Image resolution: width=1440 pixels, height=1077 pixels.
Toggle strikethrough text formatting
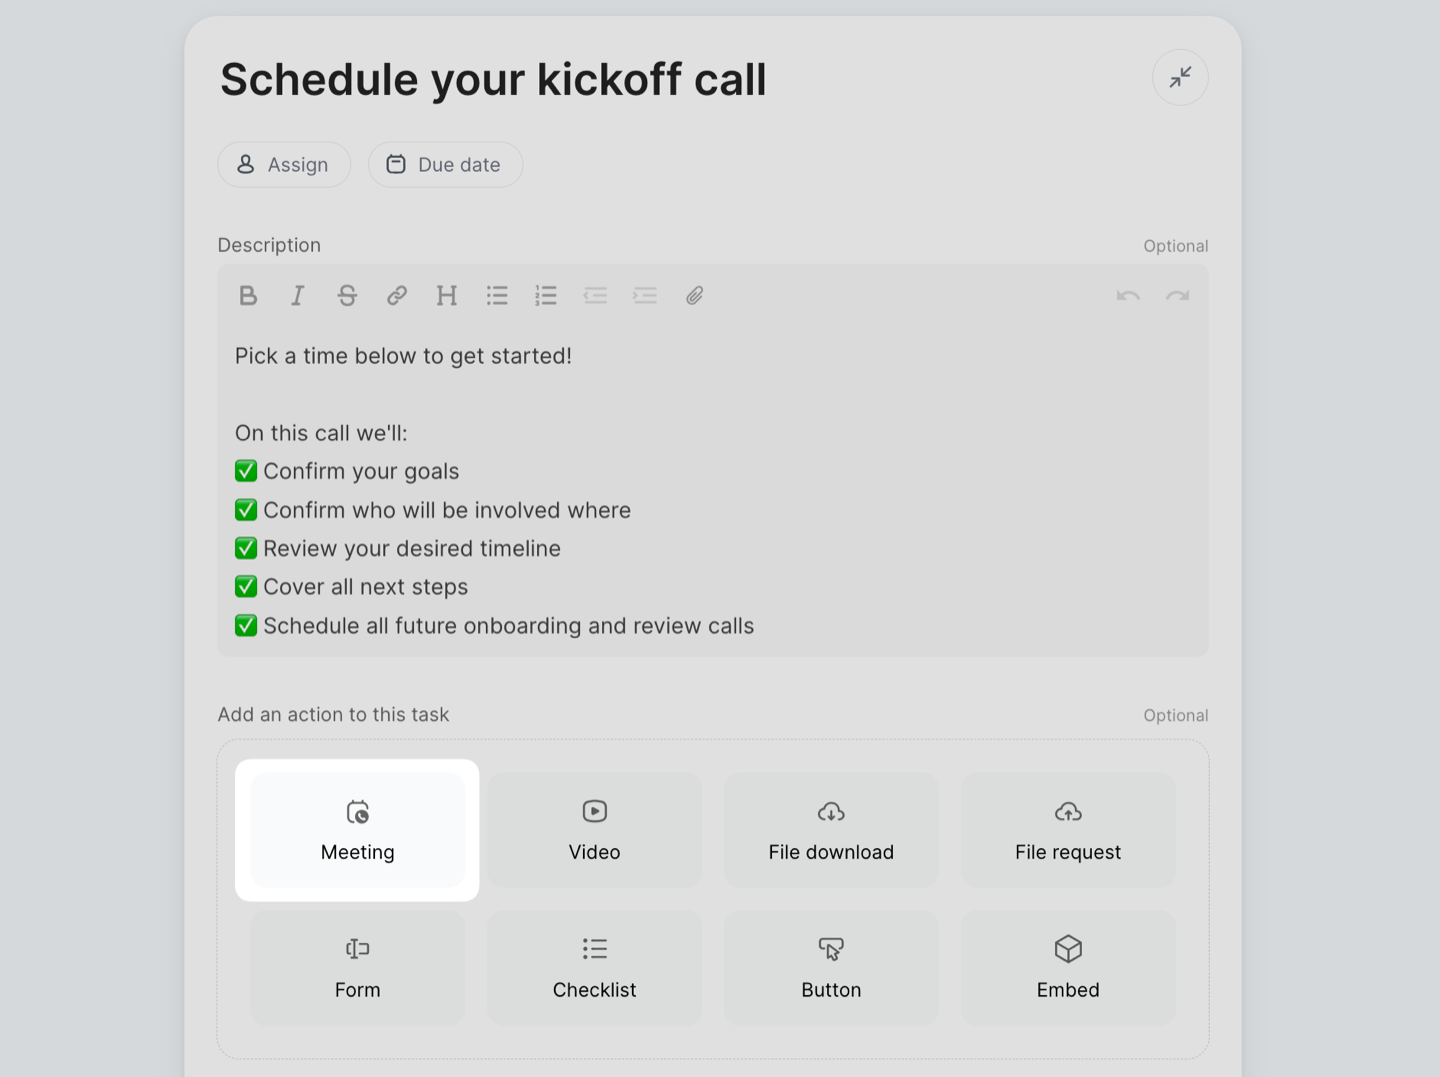pos(347,295)
